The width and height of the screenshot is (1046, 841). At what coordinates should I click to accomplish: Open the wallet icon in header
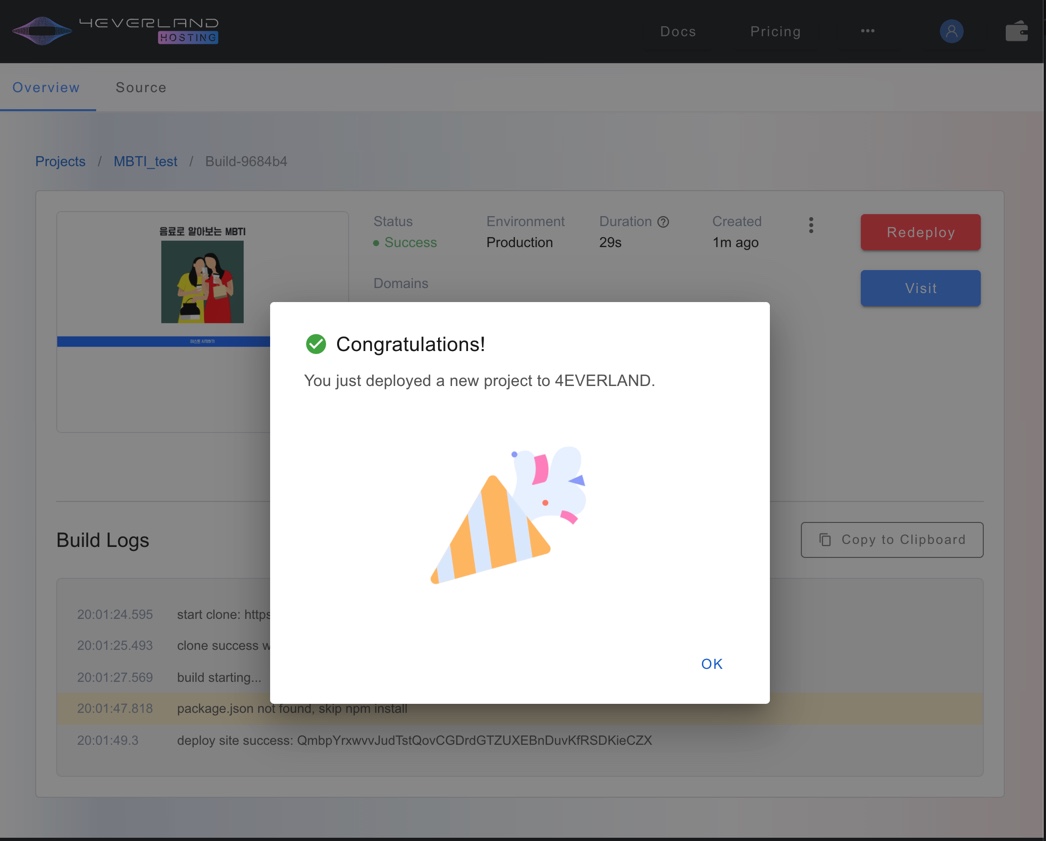coord(1017,31)
